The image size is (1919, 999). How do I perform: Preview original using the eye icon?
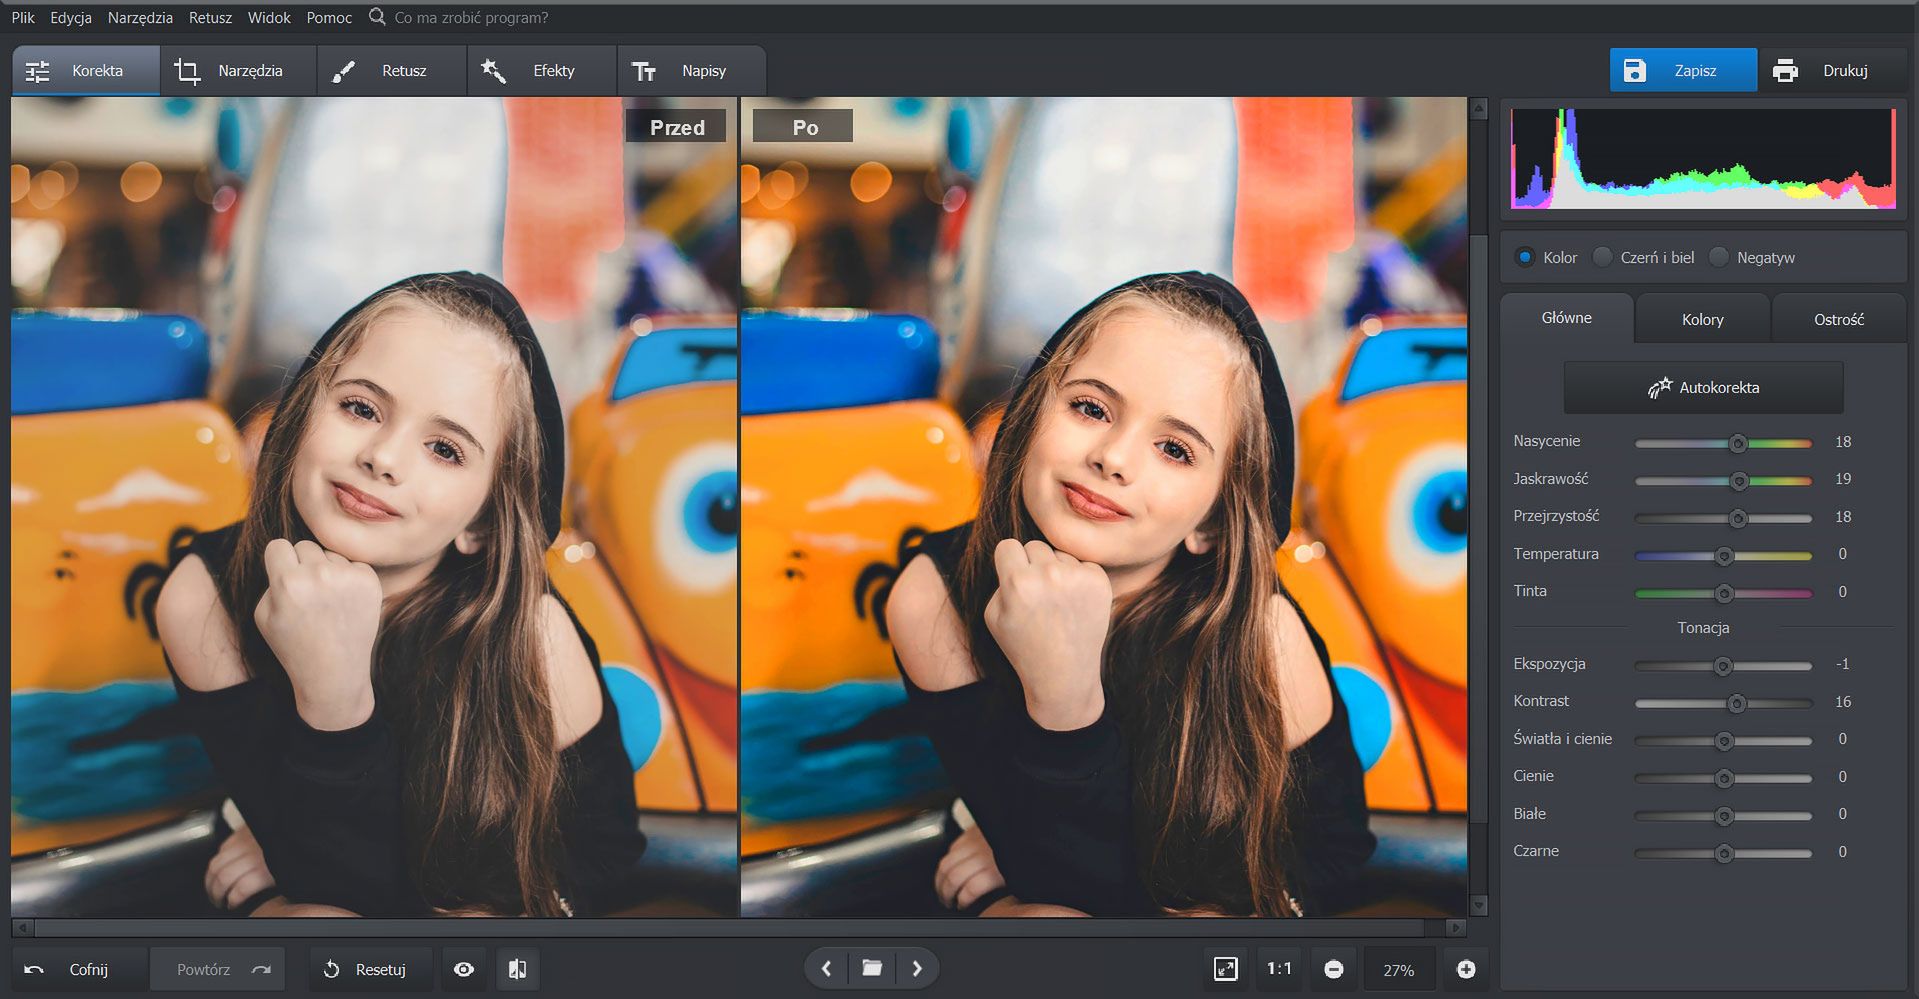(x=464, y=968)
